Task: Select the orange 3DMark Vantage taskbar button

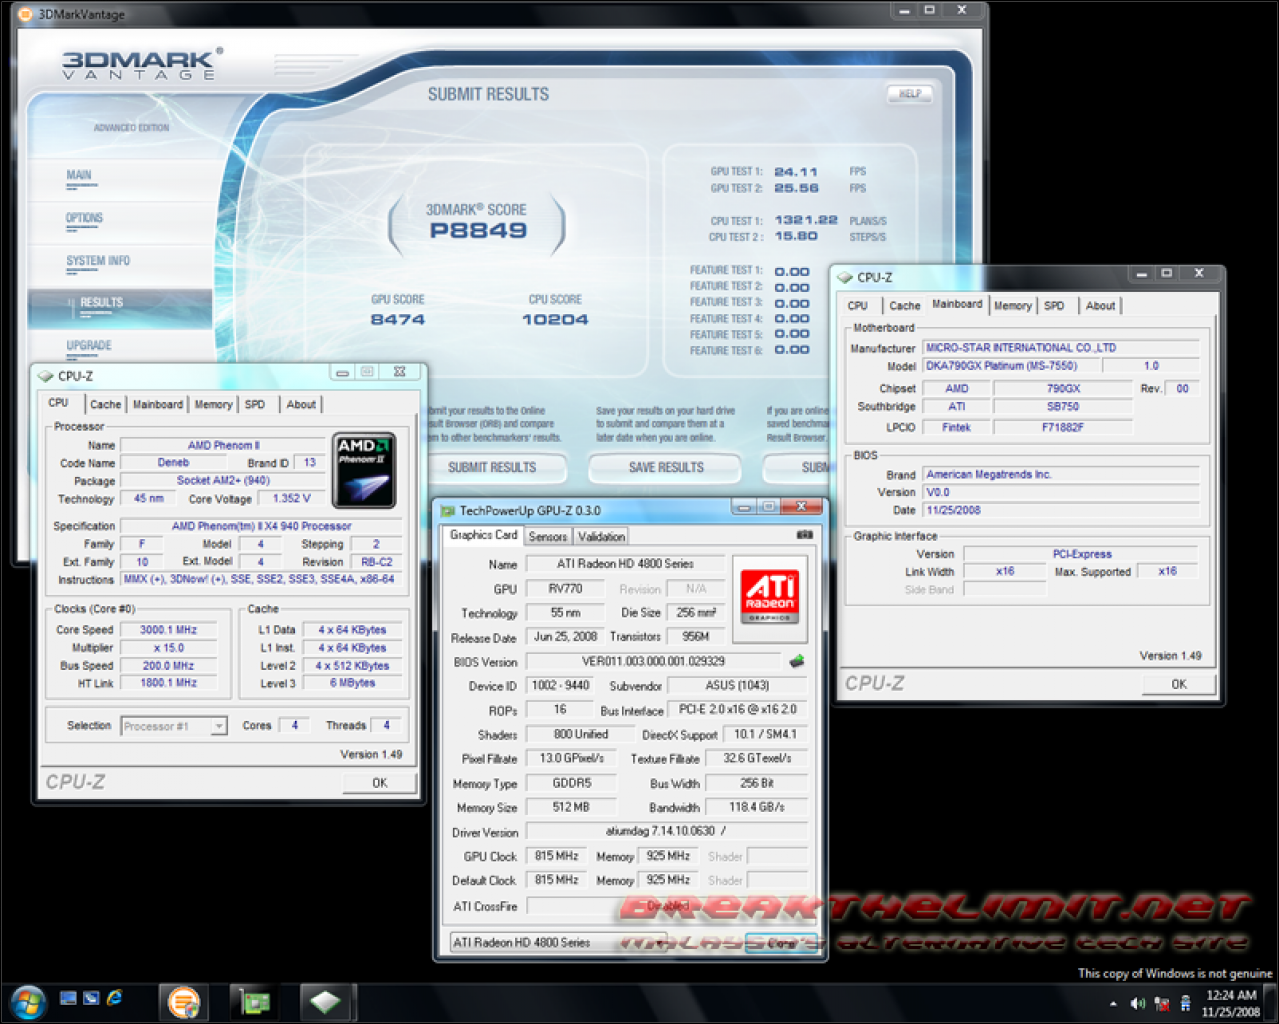Action: point(184,1001)
